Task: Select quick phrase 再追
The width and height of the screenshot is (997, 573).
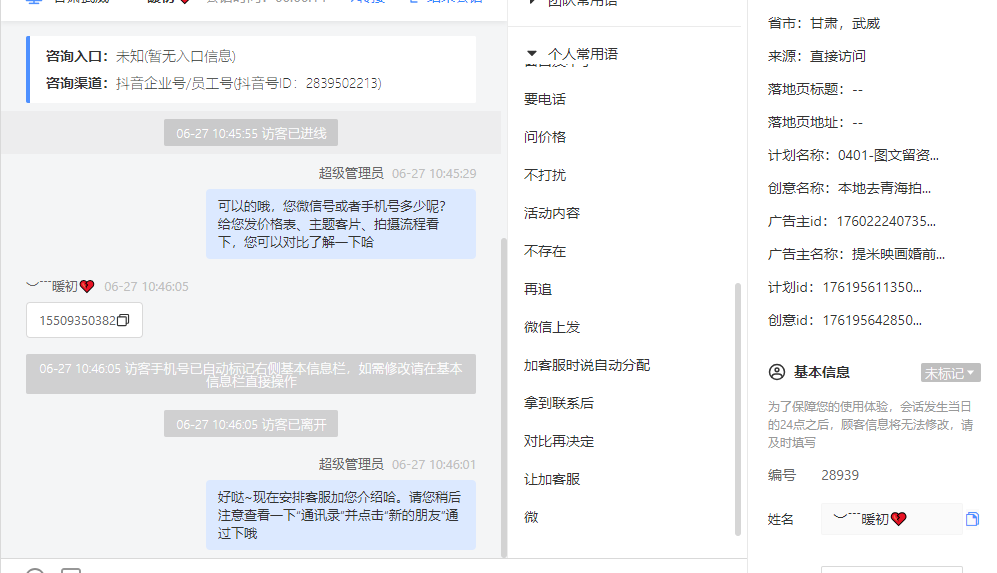Action: tap(537, 289)
